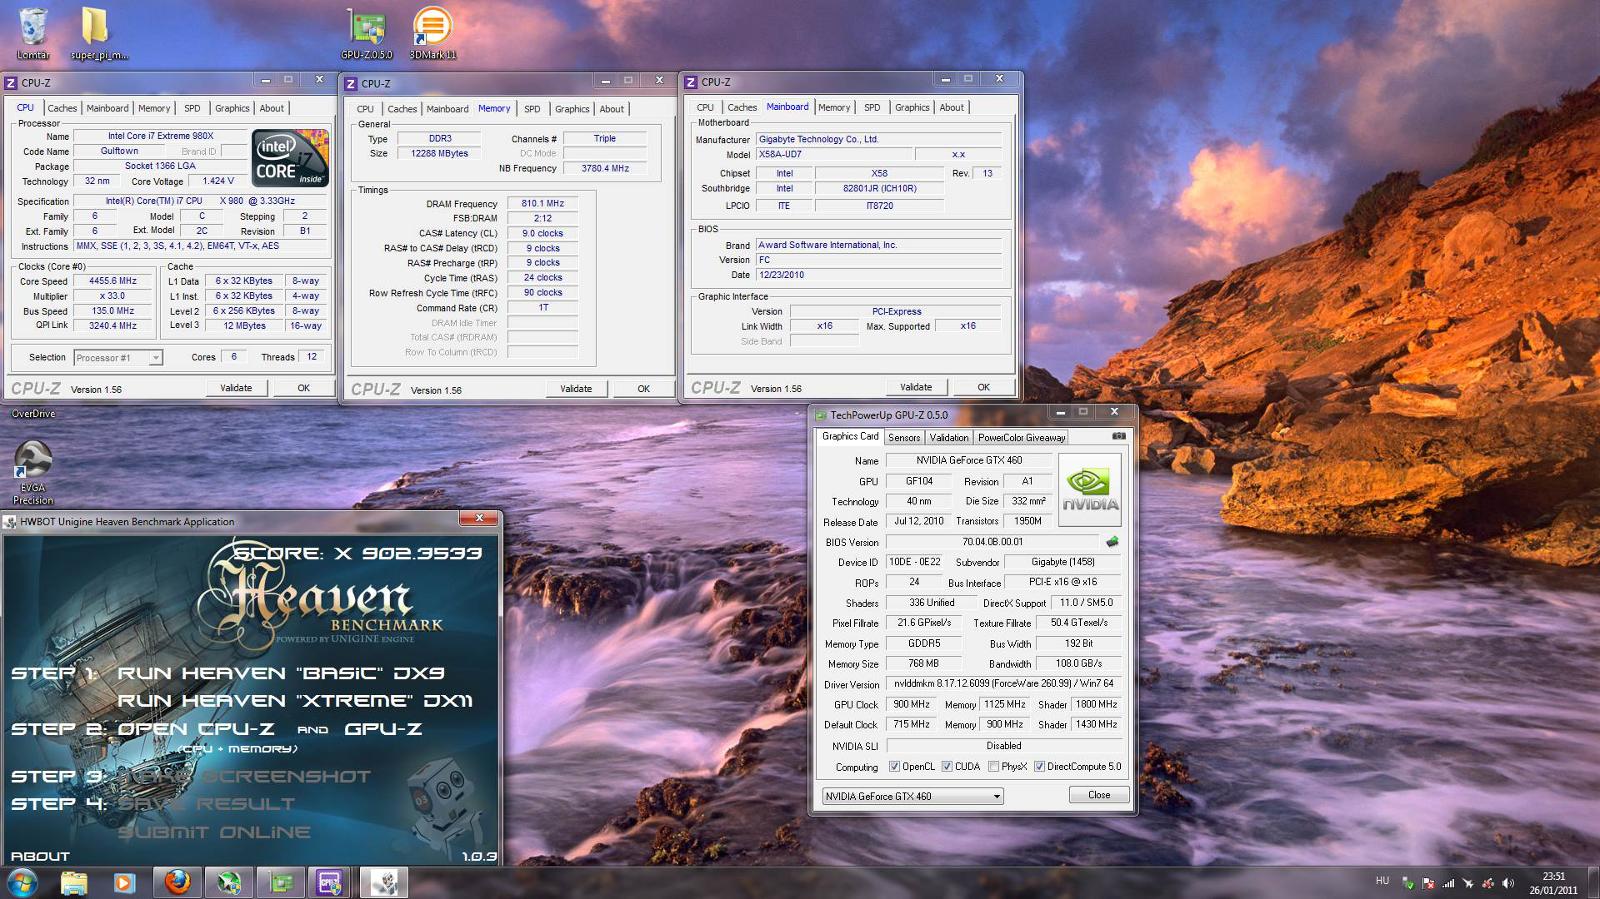Click the CPU Name field Intel Core i7 Extreme 980X

(161, 136)
